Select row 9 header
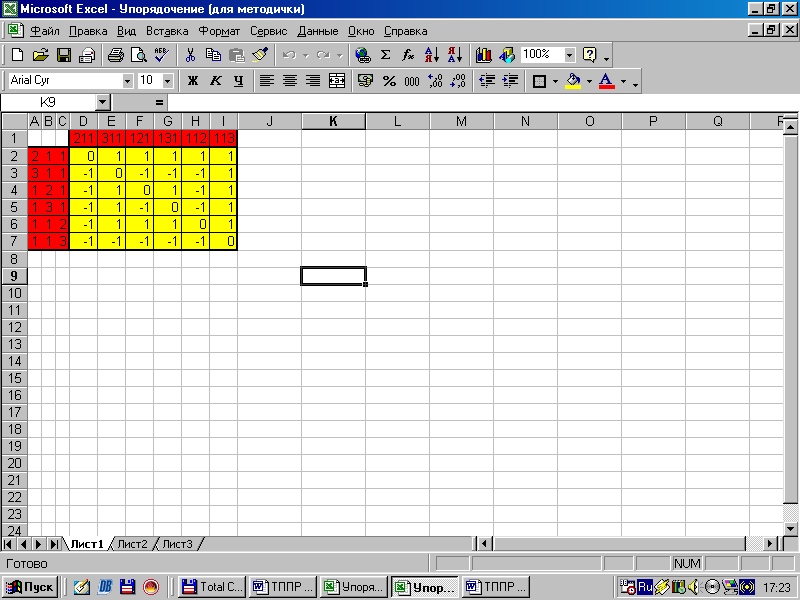Viewport: 800px width, 600px height. [x=14, y=276]
